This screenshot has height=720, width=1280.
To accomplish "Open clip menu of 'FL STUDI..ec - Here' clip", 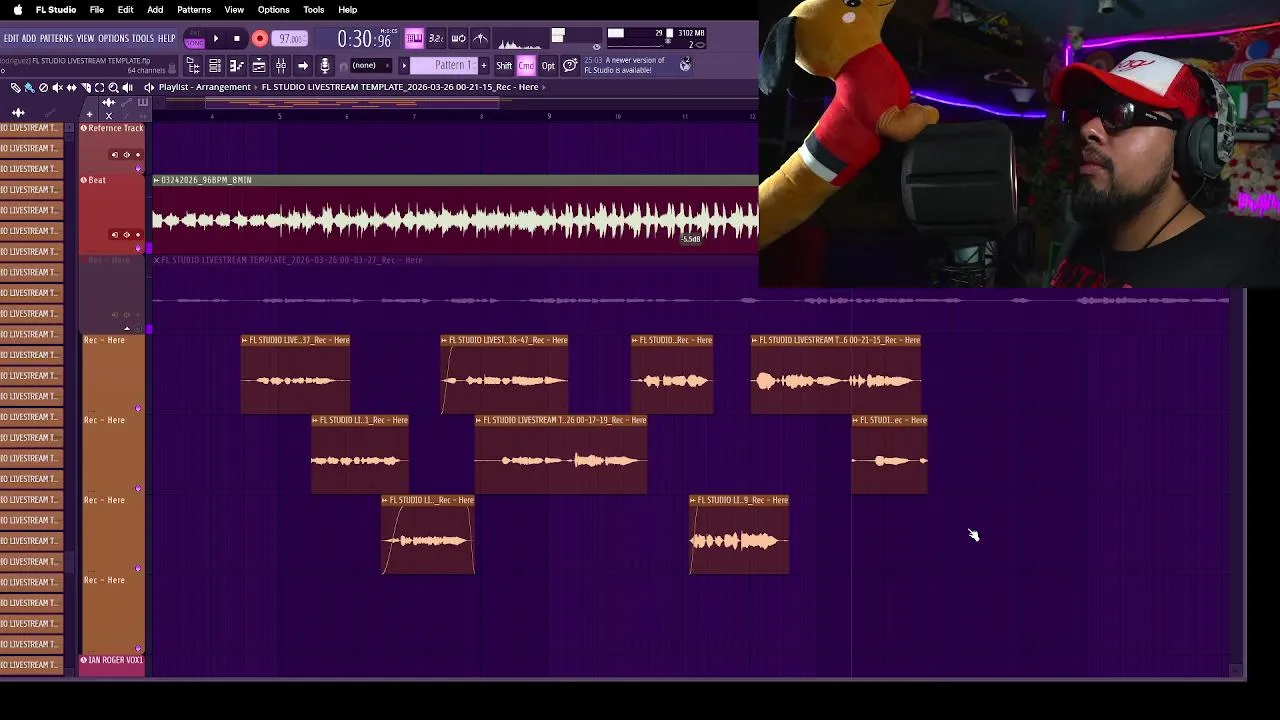I will [x=857, y=420].
